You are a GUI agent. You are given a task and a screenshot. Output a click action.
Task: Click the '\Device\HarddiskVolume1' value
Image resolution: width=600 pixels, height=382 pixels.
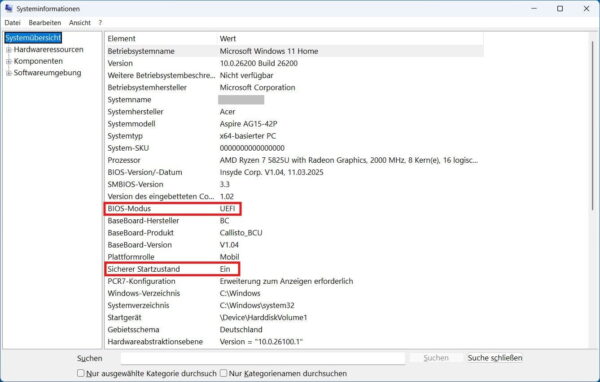click(263, 318)
